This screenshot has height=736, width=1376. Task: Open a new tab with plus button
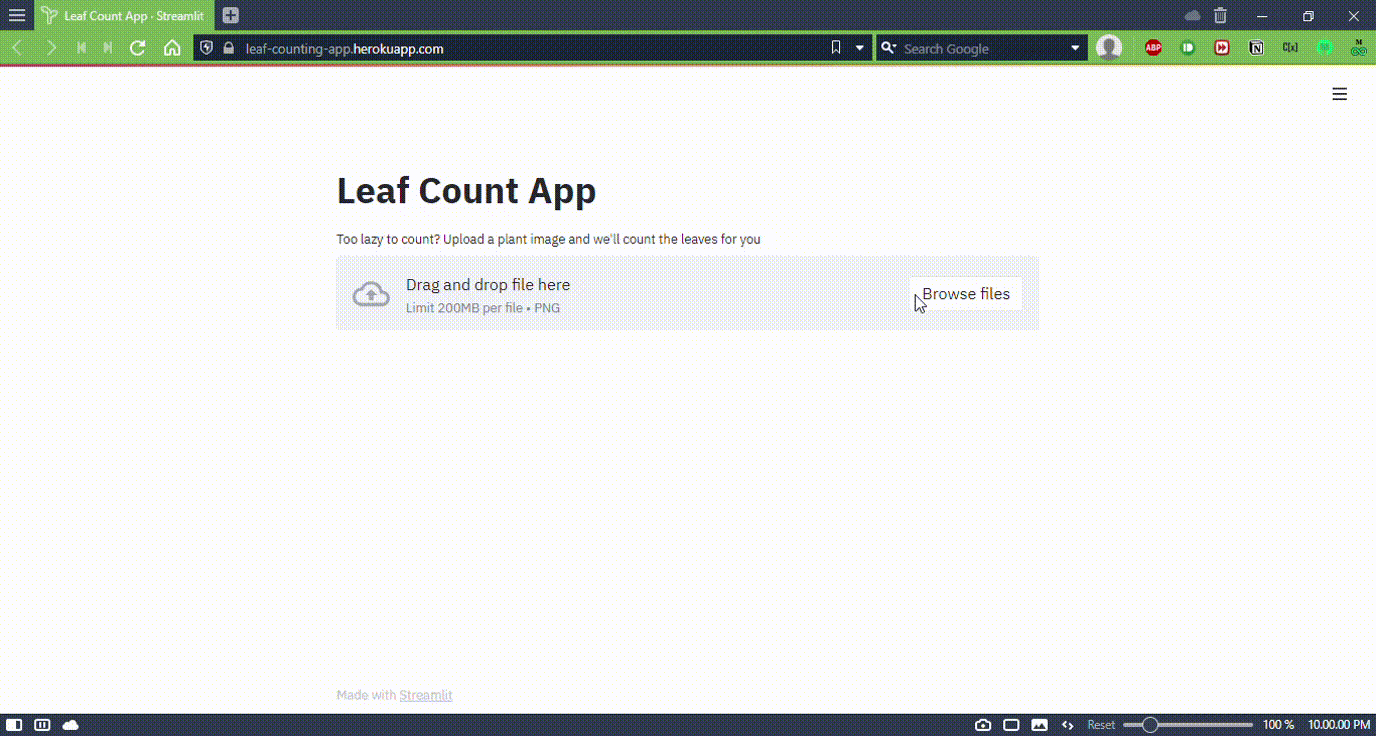point(231,16)
